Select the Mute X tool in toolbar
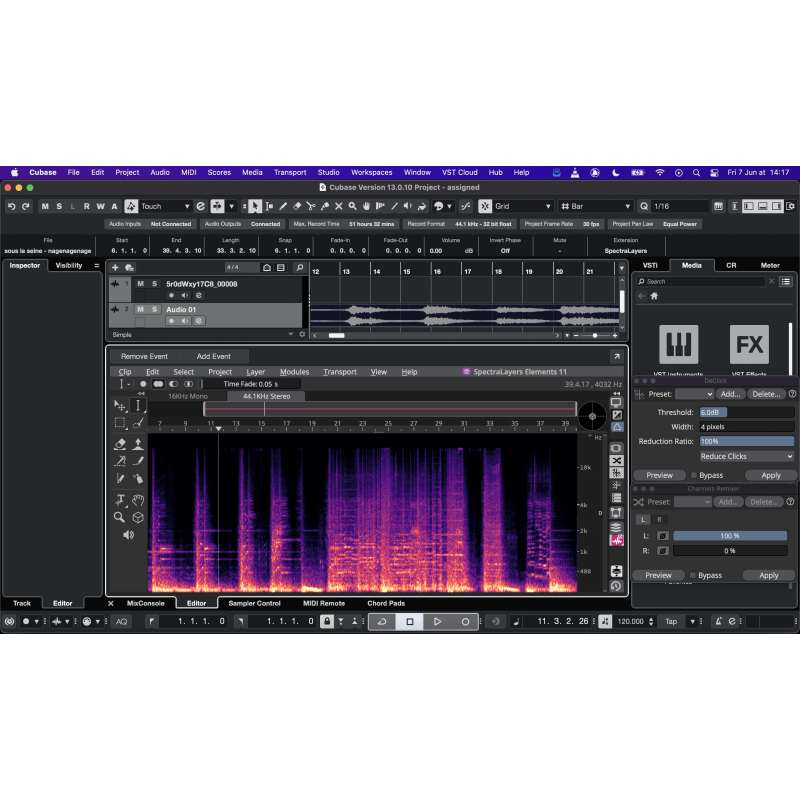The width and height of the screenshot is (800, 800). 338,206
